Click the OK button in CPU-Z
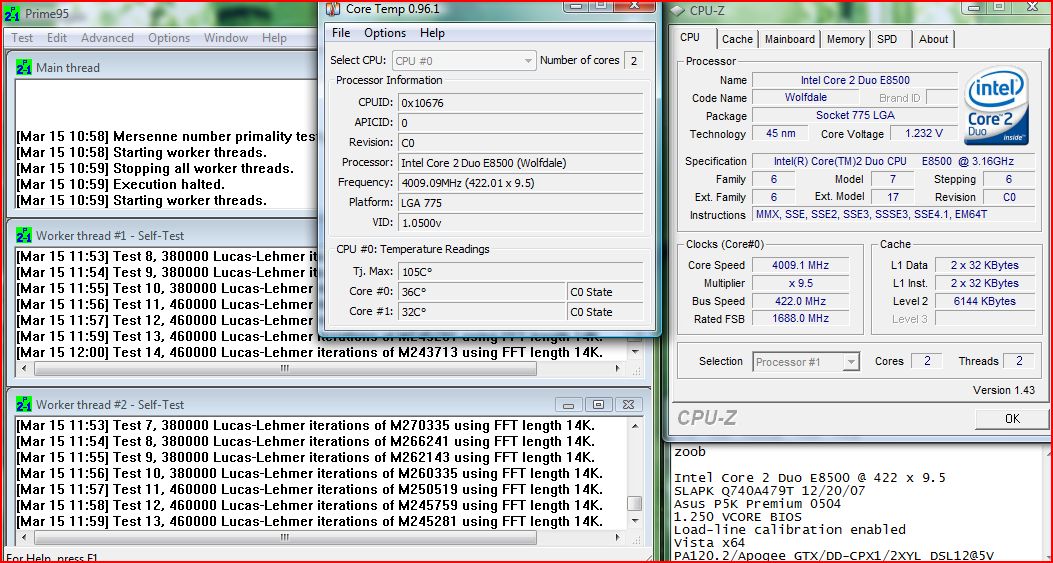1053x563 pixels. pyautogui.click(x=1011, y=419)
